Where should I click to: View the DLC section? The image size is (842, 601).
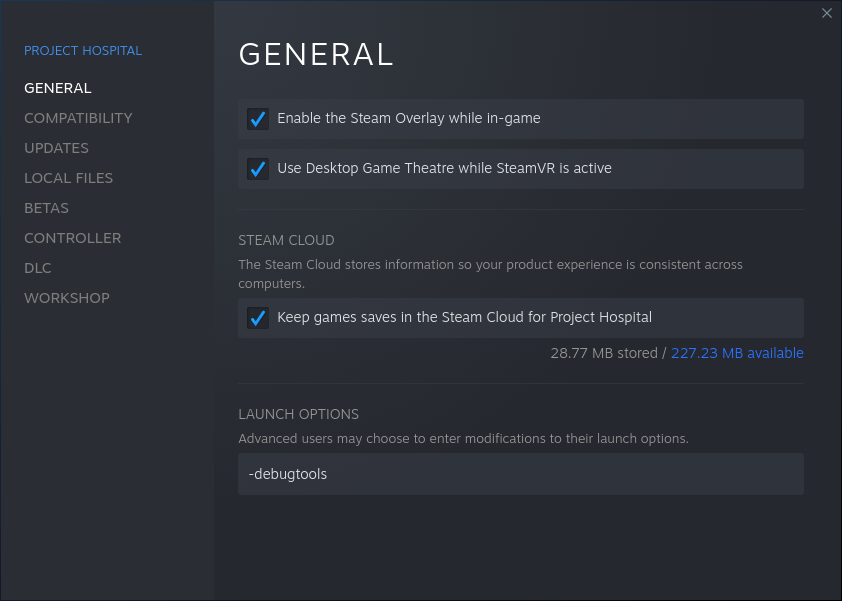click(x=38, y=268)
